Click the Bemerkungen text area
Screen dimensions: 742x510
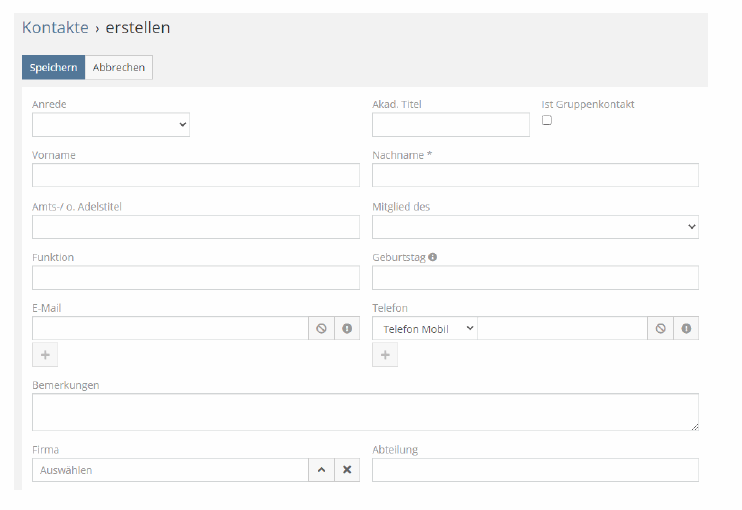365,412
